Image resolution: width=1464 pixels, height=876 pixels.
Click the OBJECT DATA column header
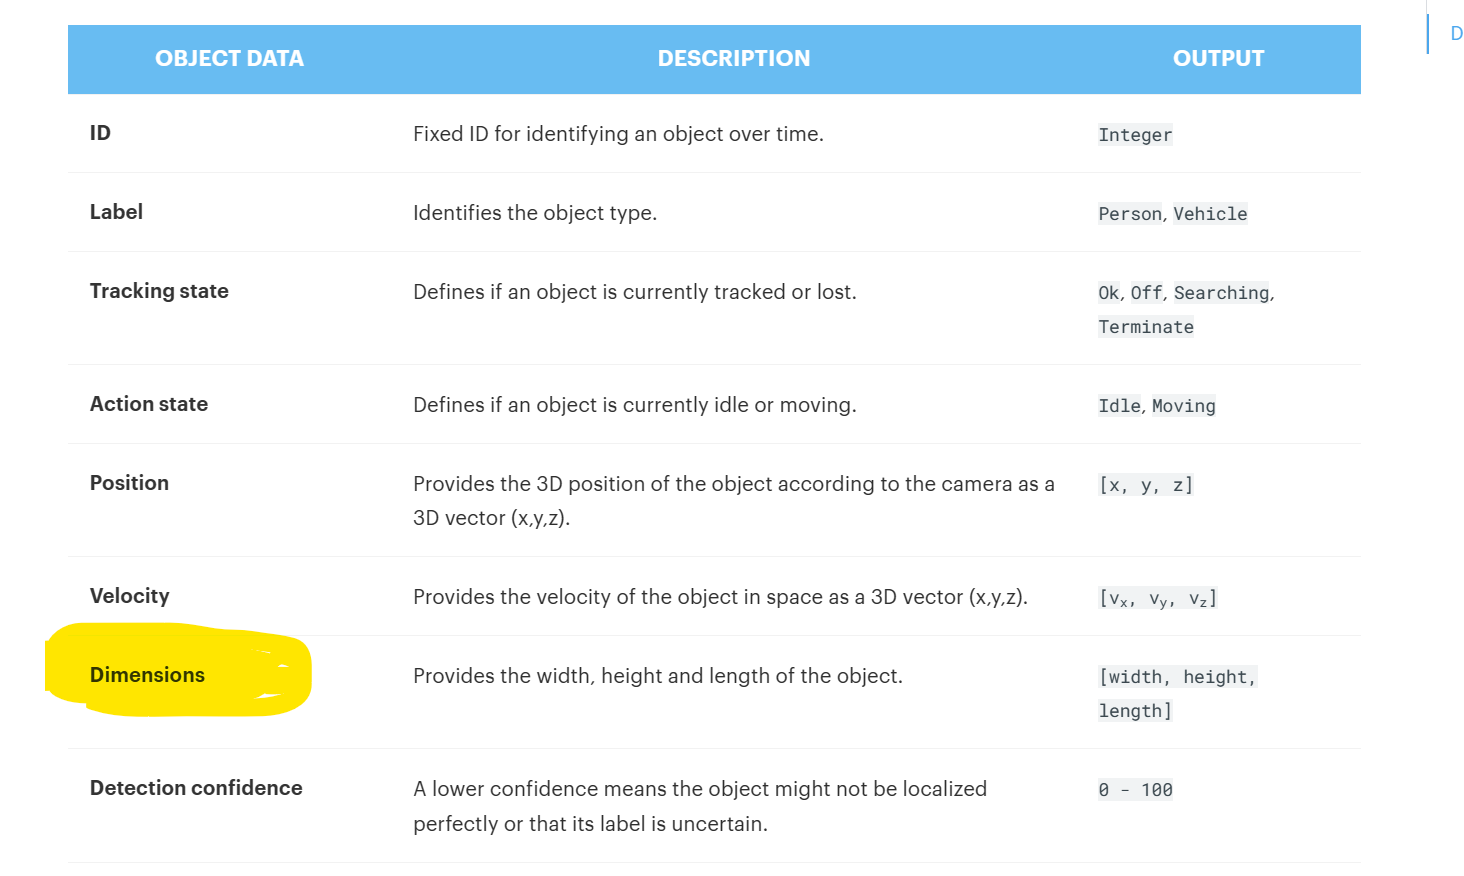[x=229, y=59]
